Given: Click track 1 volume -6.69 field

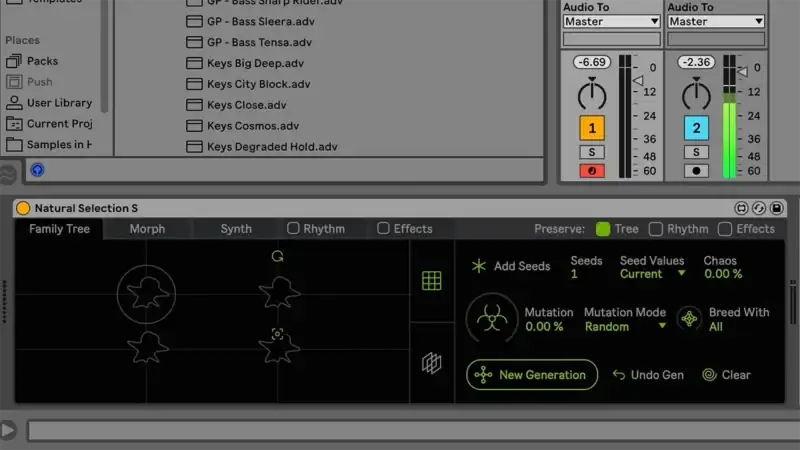Looking at the screenshot, I should coord(592,62).
